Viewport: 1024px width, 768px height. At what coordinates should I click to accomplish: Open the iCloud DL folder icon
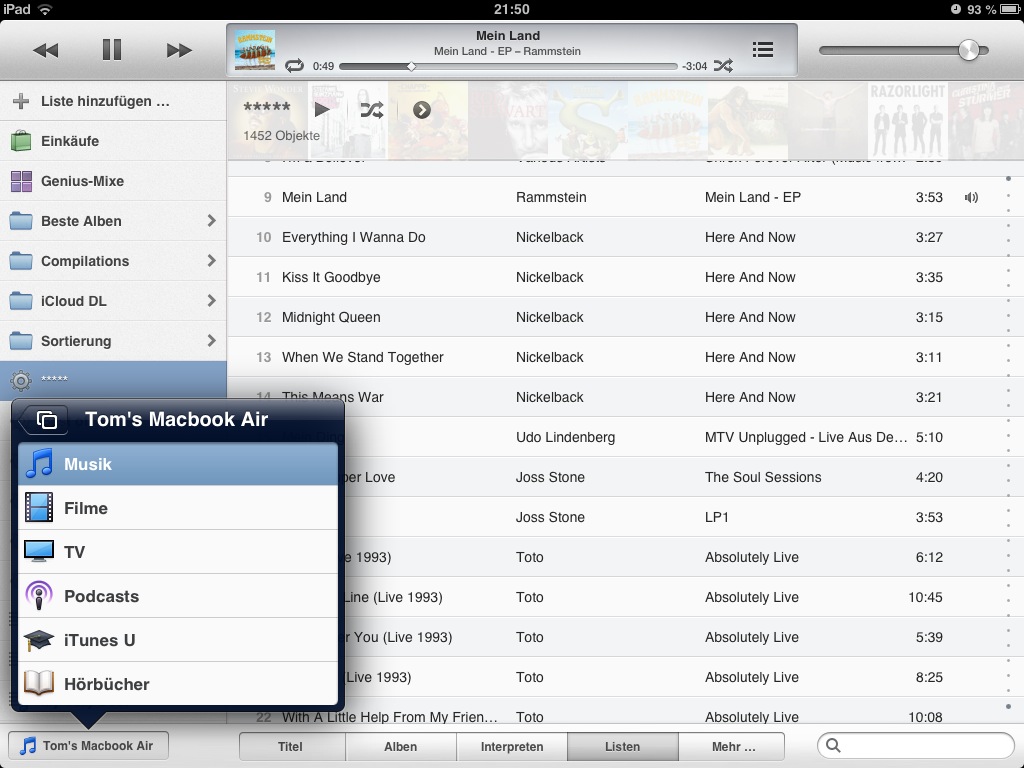[21, 300]
